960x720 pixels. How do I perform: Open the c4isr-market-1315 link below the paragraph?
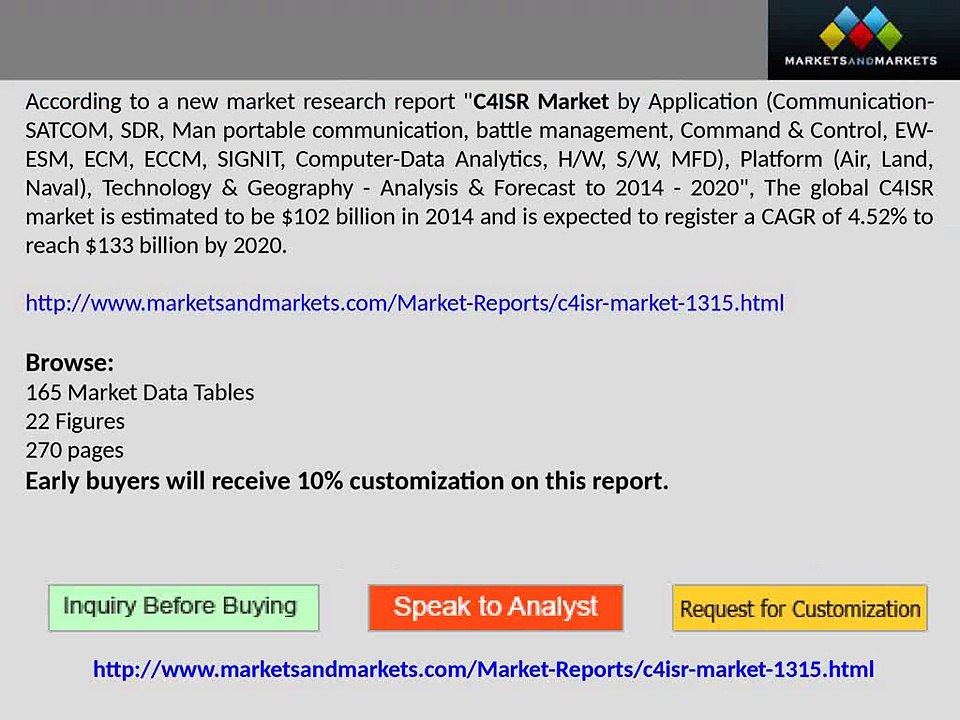[x=405, y=303]
